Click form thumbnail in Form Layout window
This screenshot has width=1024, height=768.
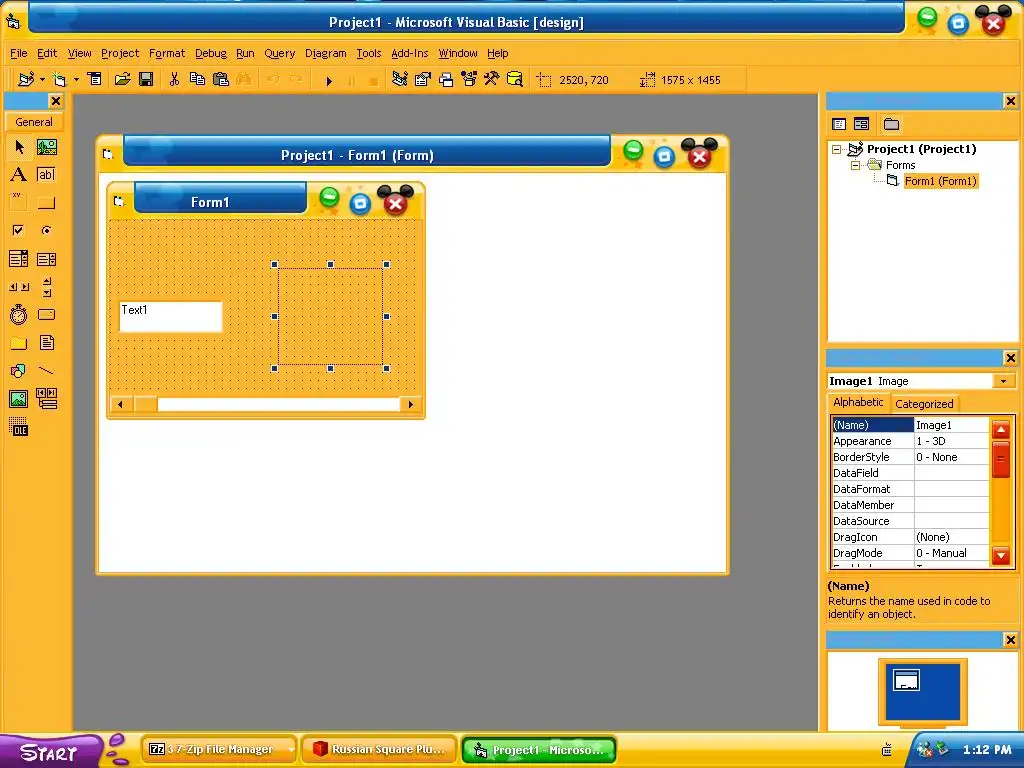pos(906,680)
